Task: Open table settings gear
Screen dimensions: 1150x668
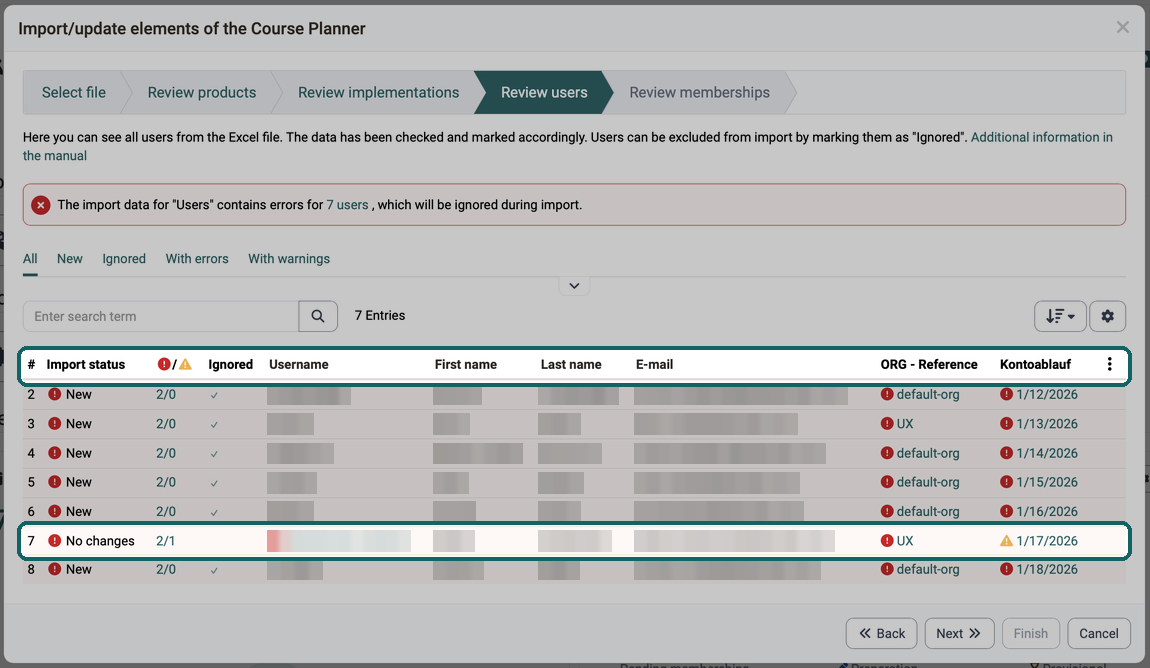Action: [x=1107, y=316]
